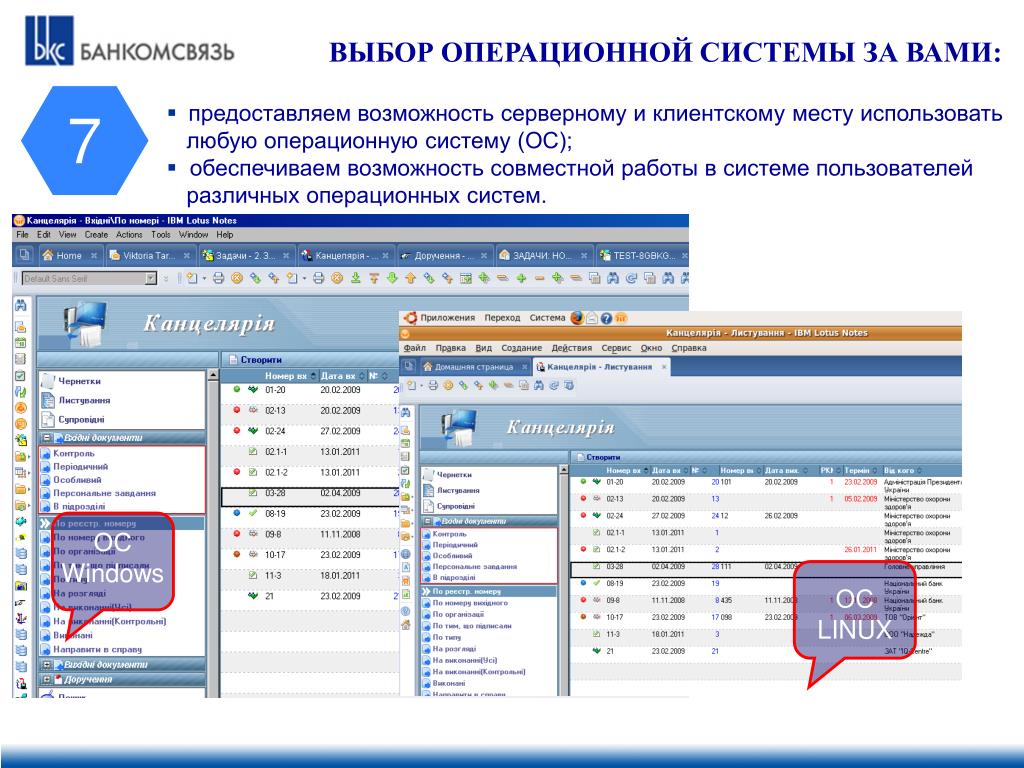Screen dimensions: 1024x768
Task: Click the open-list button left of Home tab
Action: click(x=24, y=255)
